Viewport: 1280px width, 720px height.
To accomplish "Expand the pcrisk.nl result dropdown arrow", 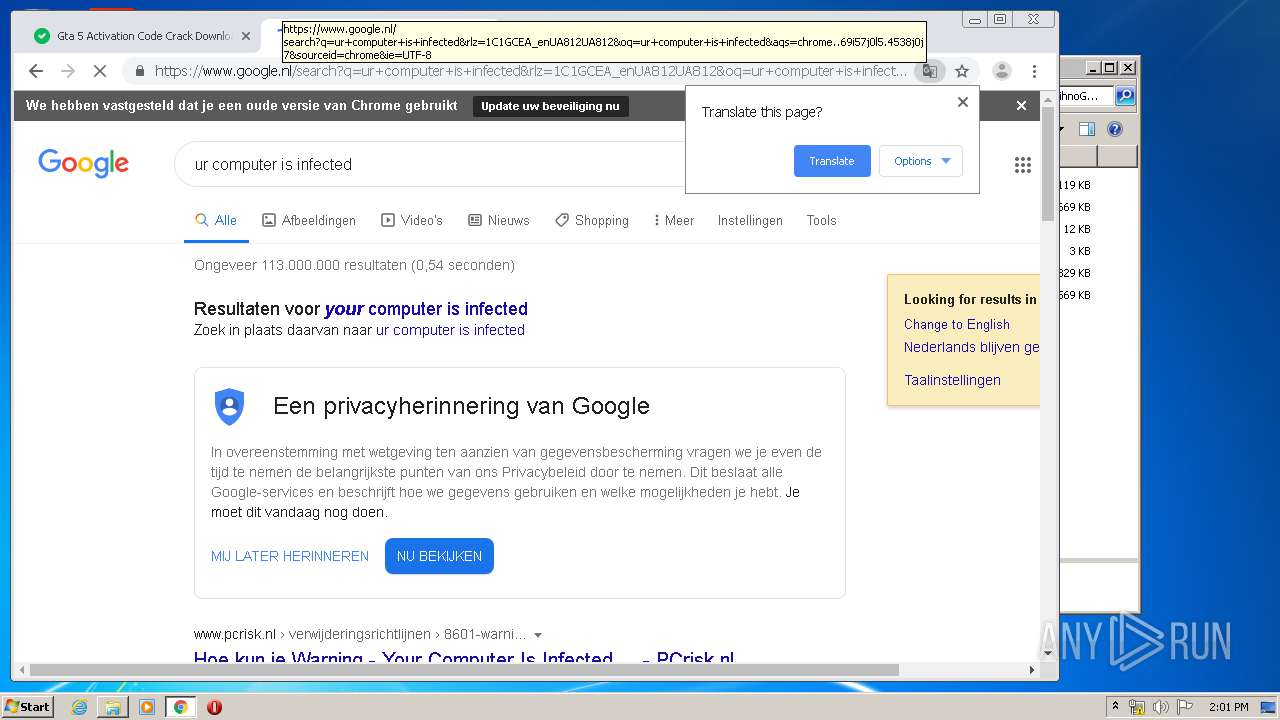I will click(538, 635).
